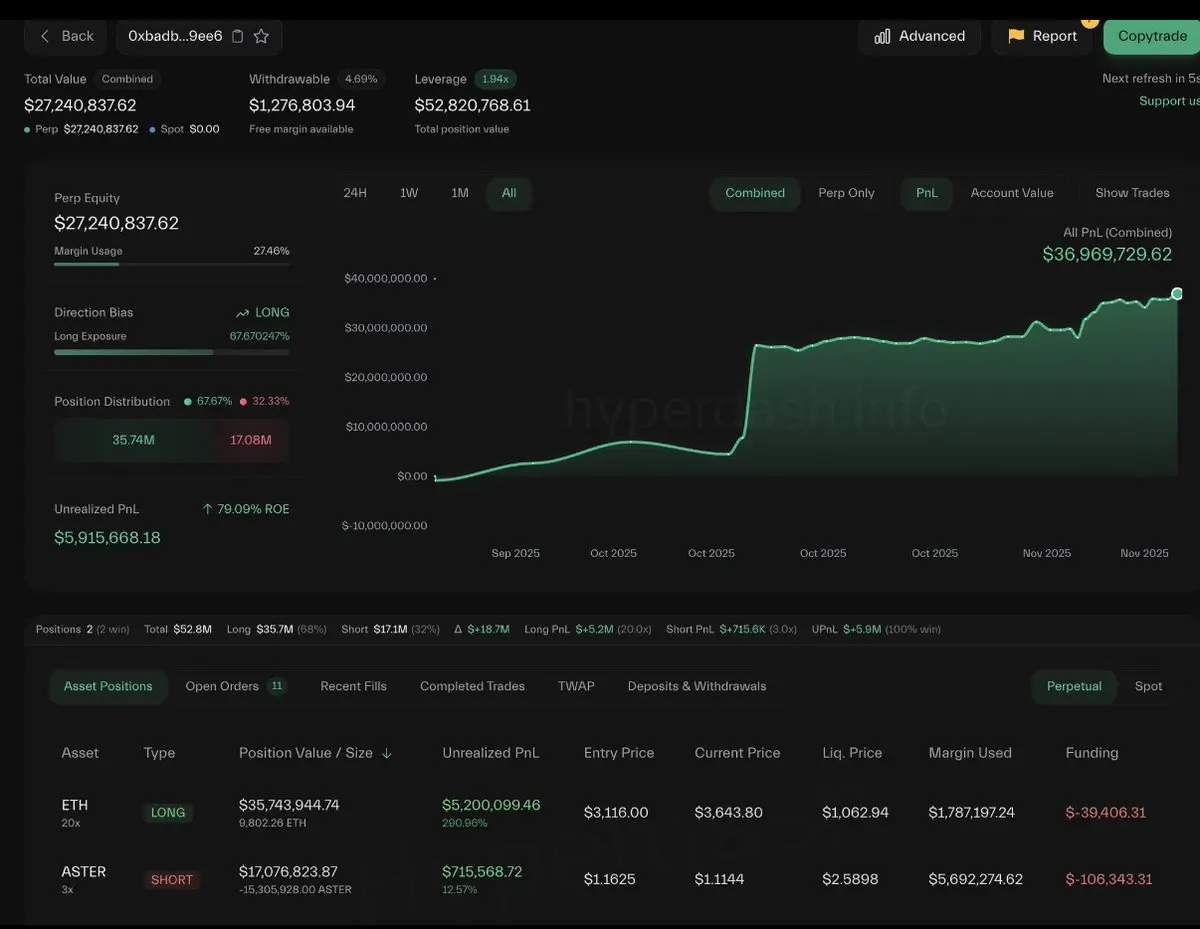Click ETH unrealized PnL $5,200,099.46
This screenshot has height=929, width=1200.
(491, 805)
